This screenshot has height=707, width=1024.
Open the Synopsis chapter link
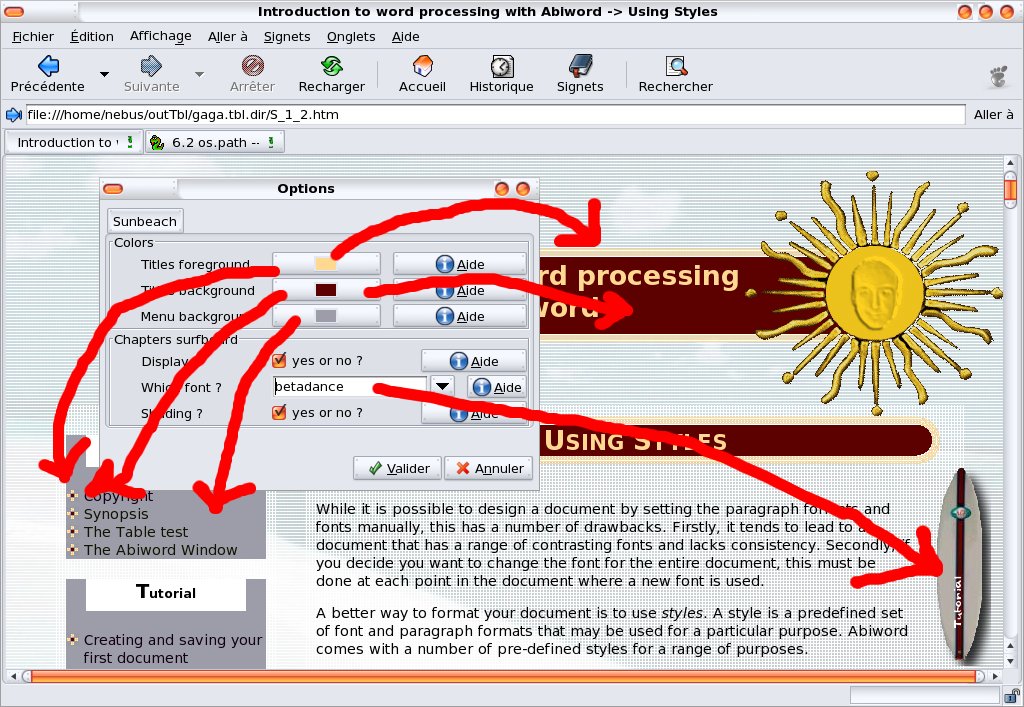[x=116, y=514]
